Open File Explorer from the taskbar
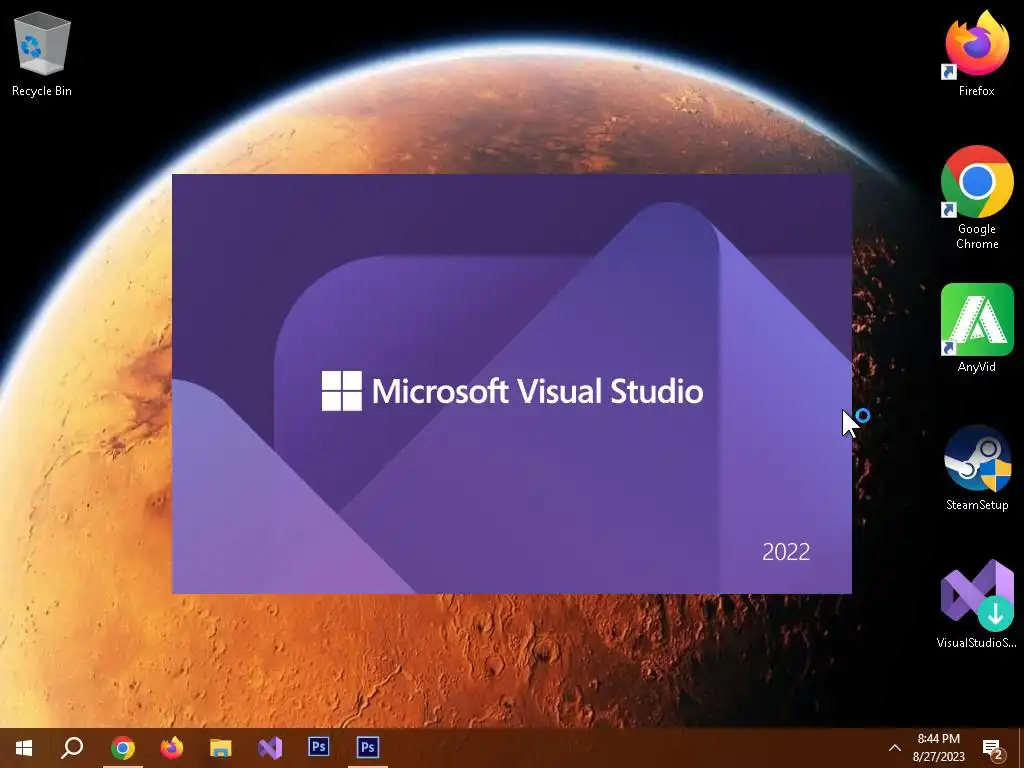 [x=221, y=748]
